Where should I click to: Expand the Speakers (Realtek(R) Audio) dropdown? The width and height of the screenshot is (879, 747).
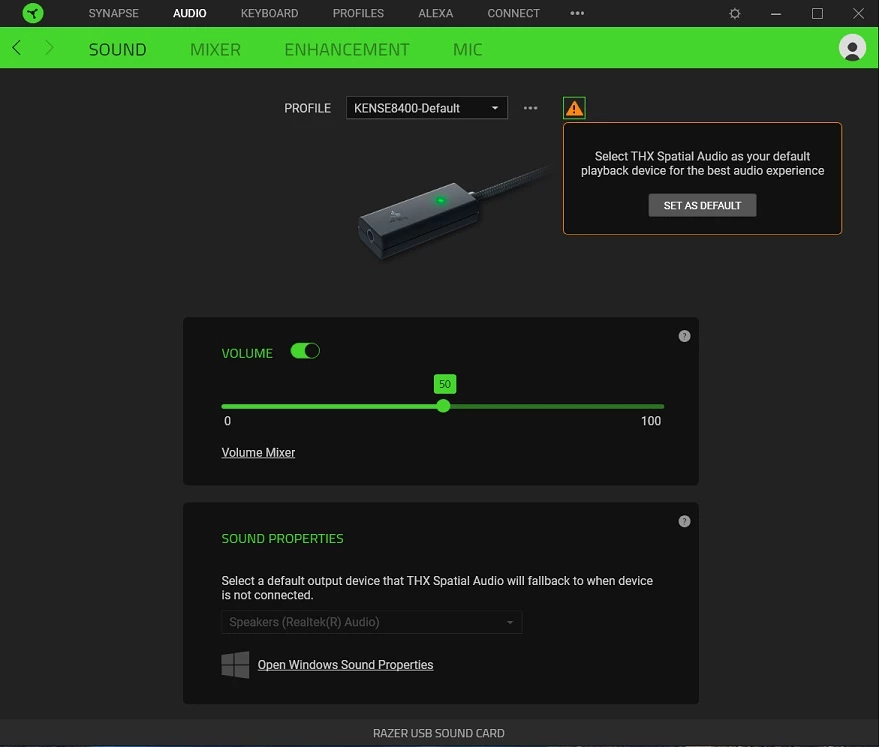click(372, 622)
